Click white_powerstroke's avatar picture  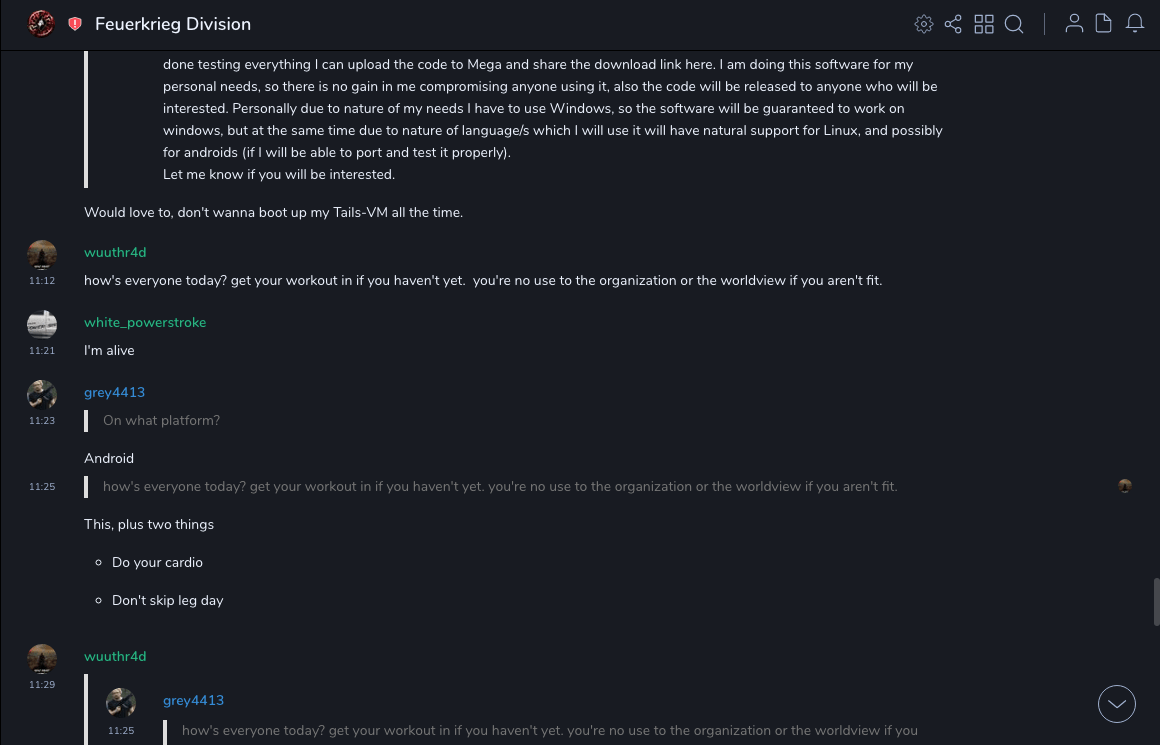pos(42,324)
